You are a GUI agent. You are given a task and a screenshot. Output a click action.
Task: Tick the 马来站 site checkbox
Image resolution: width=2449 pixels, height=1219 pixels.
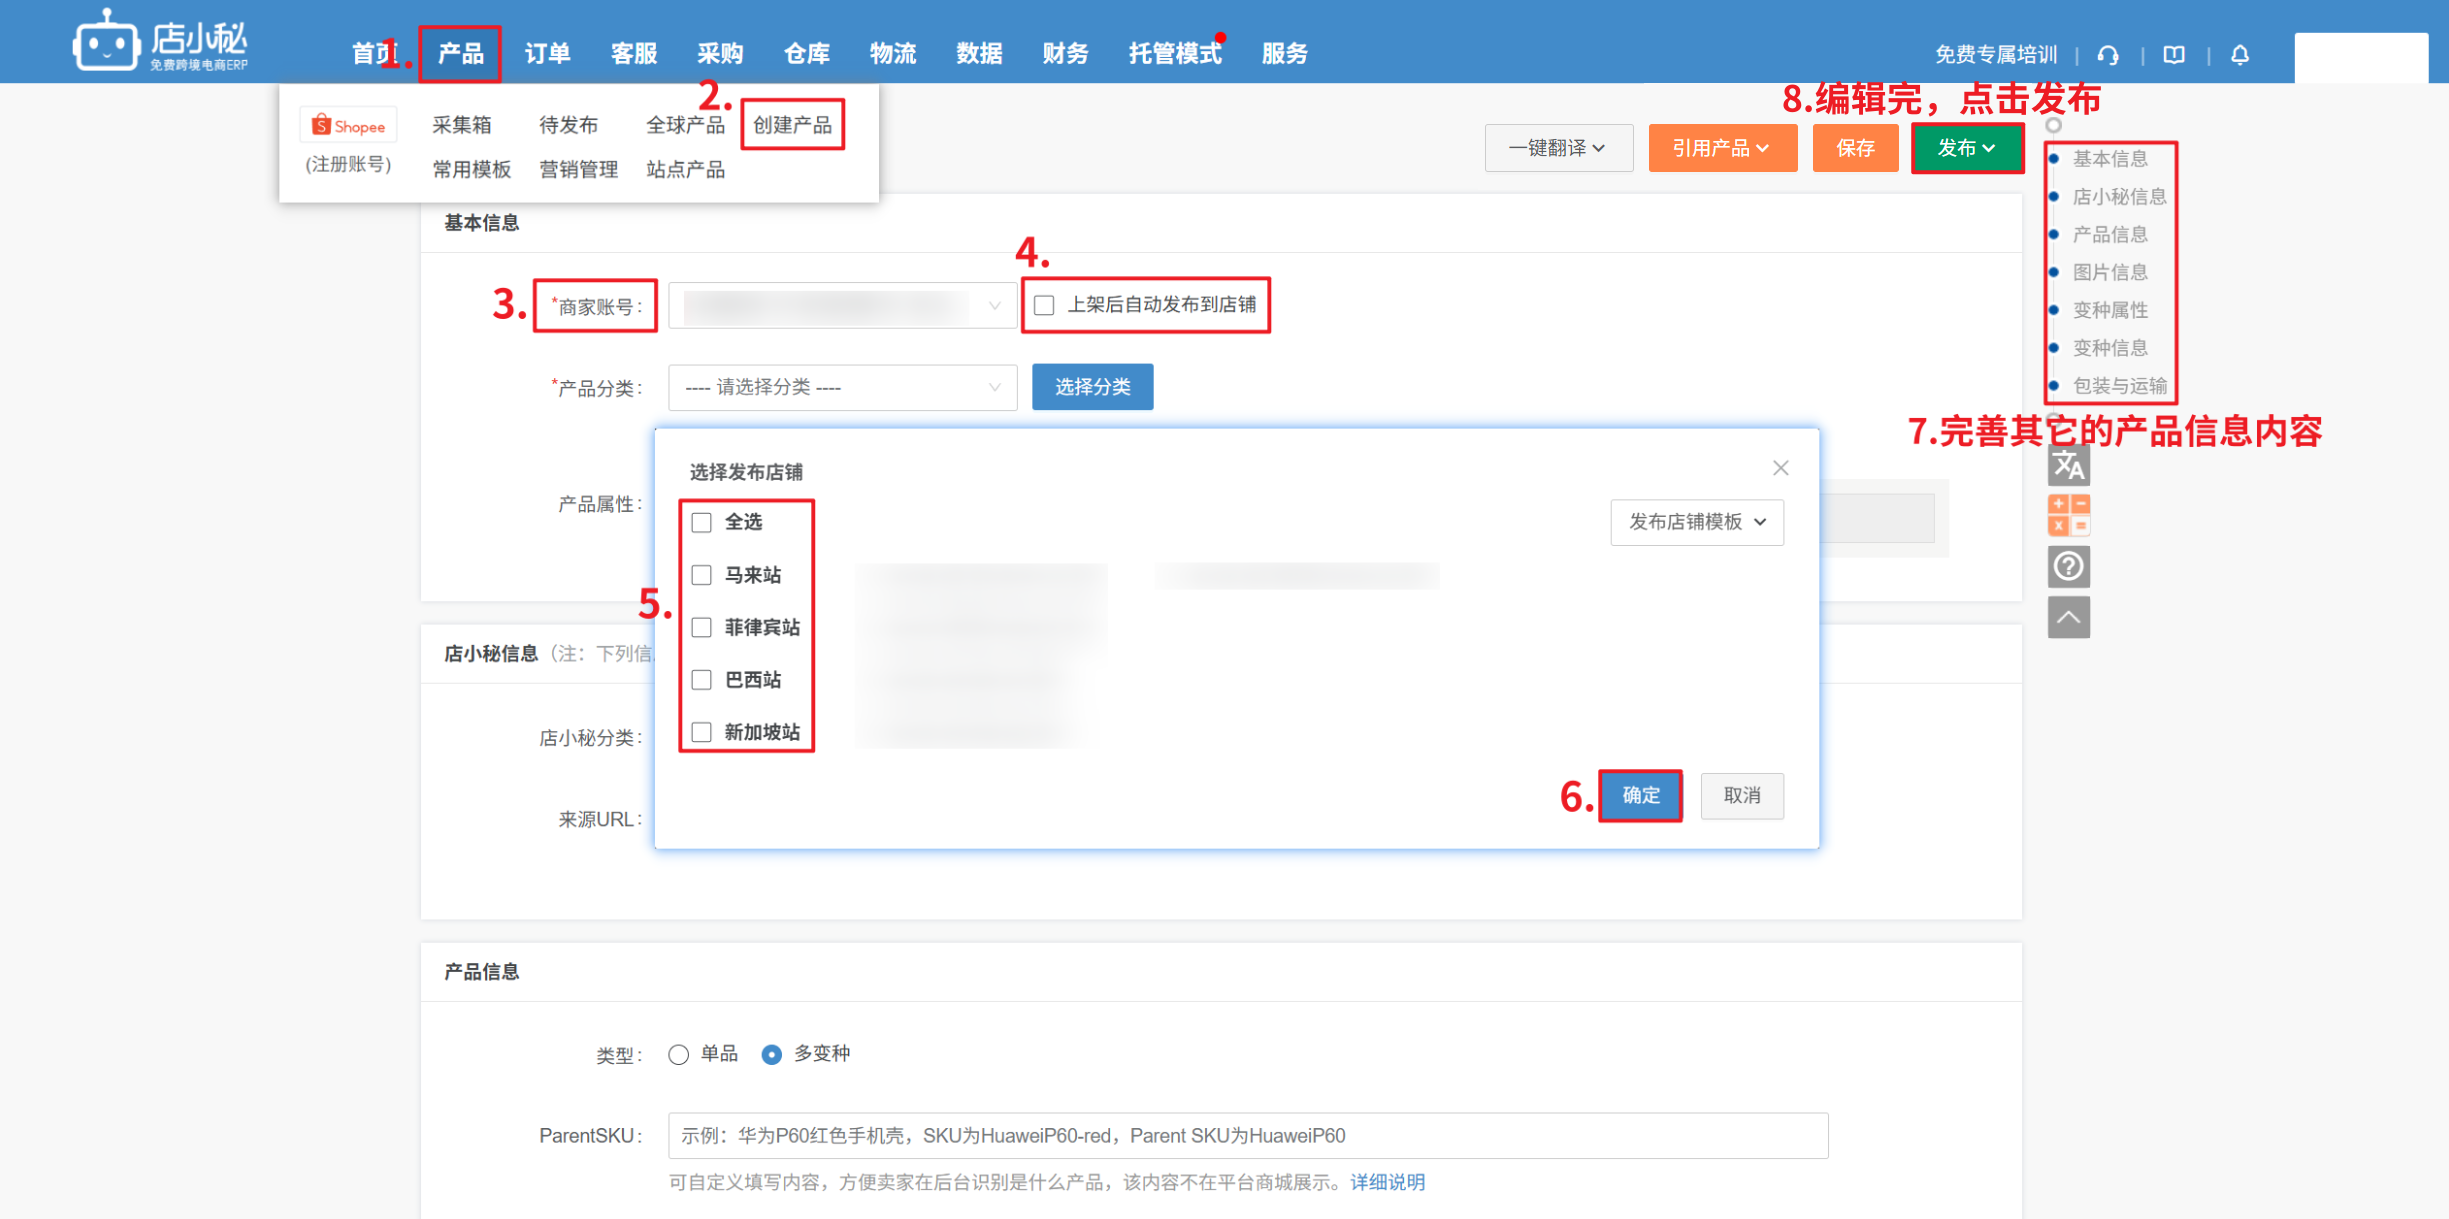click(x=702, y=575)
